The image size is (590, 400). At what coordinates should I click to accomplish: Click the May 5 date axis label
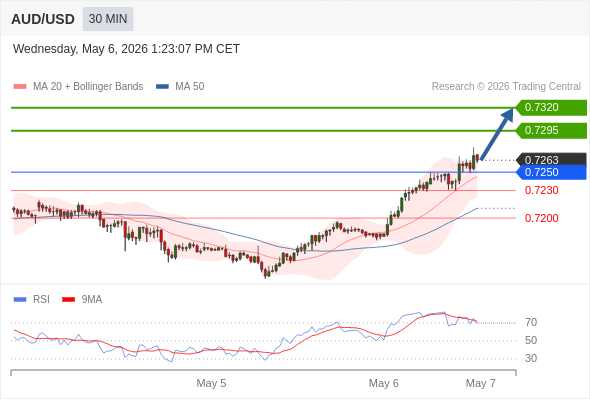click(211, 383)
